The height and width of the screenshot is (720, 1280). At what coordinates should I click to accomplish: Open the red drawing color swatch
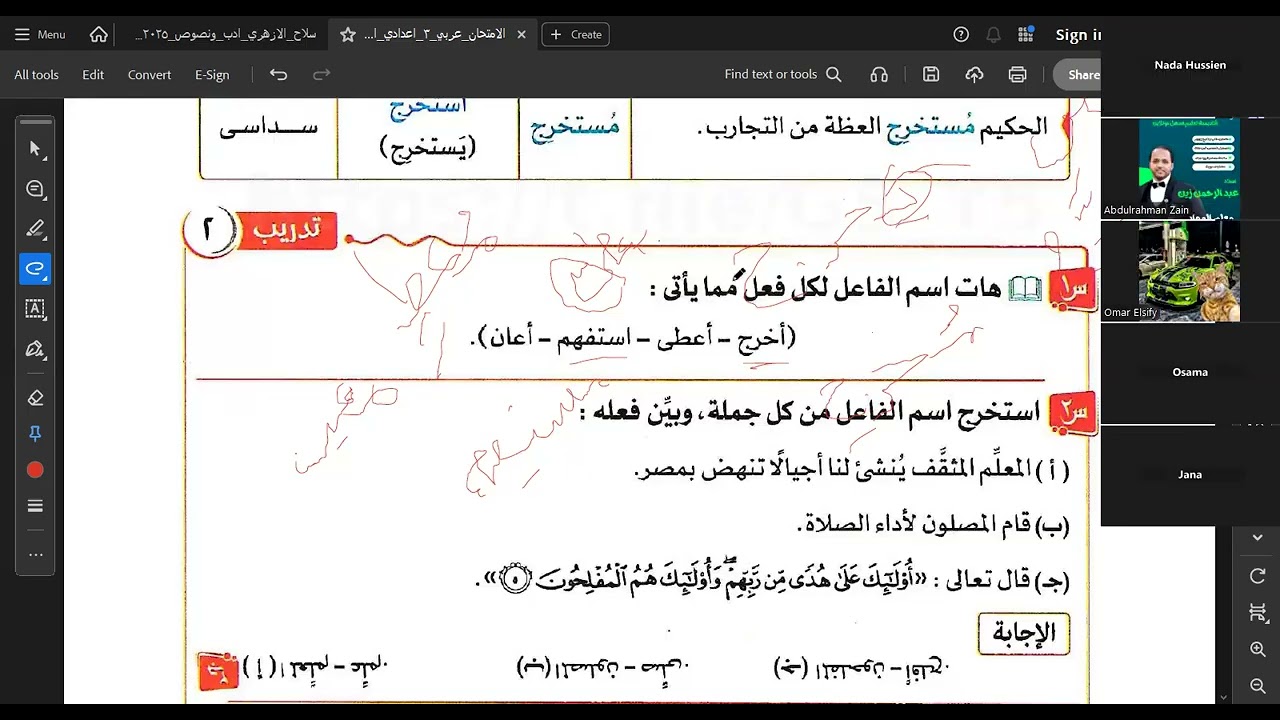pyautogui.click(x=35, y=470)
